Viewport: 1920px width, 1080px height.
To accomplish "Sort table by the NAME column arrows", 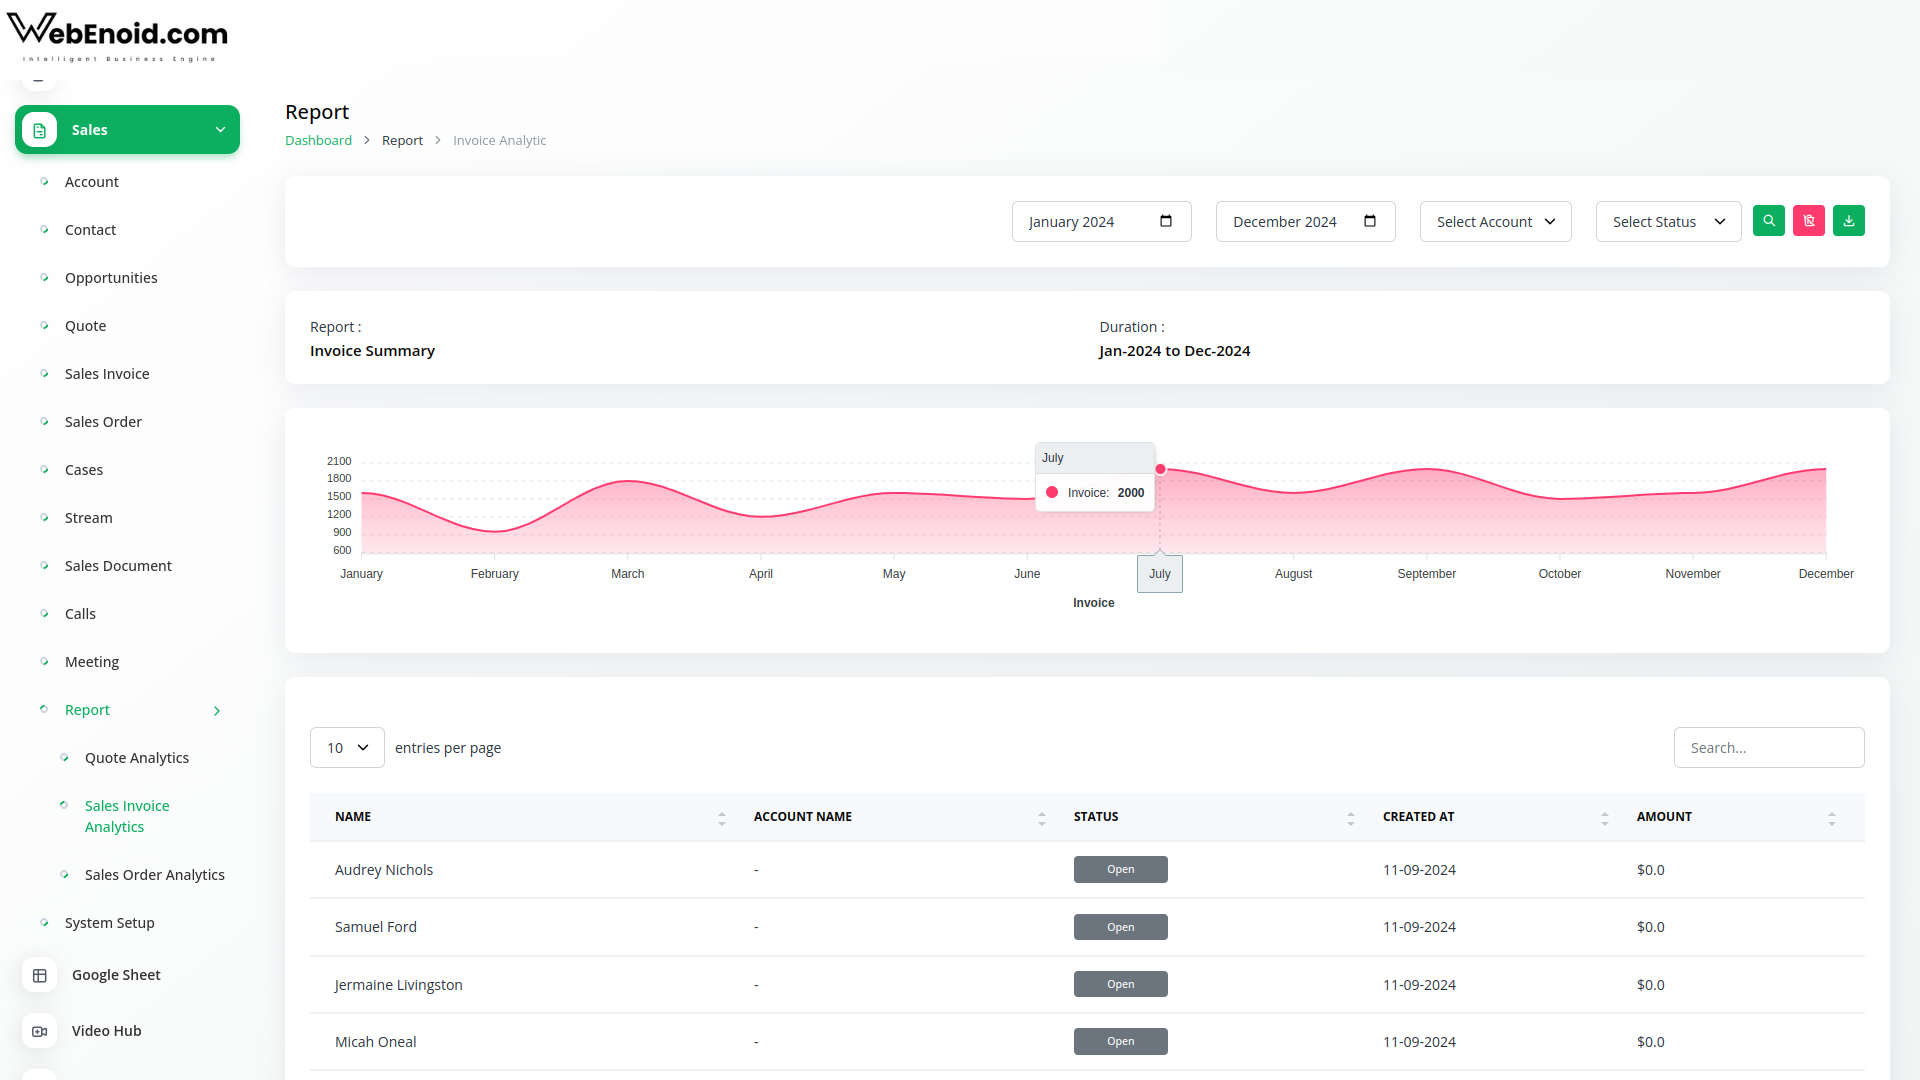I will tap(722, 818).
